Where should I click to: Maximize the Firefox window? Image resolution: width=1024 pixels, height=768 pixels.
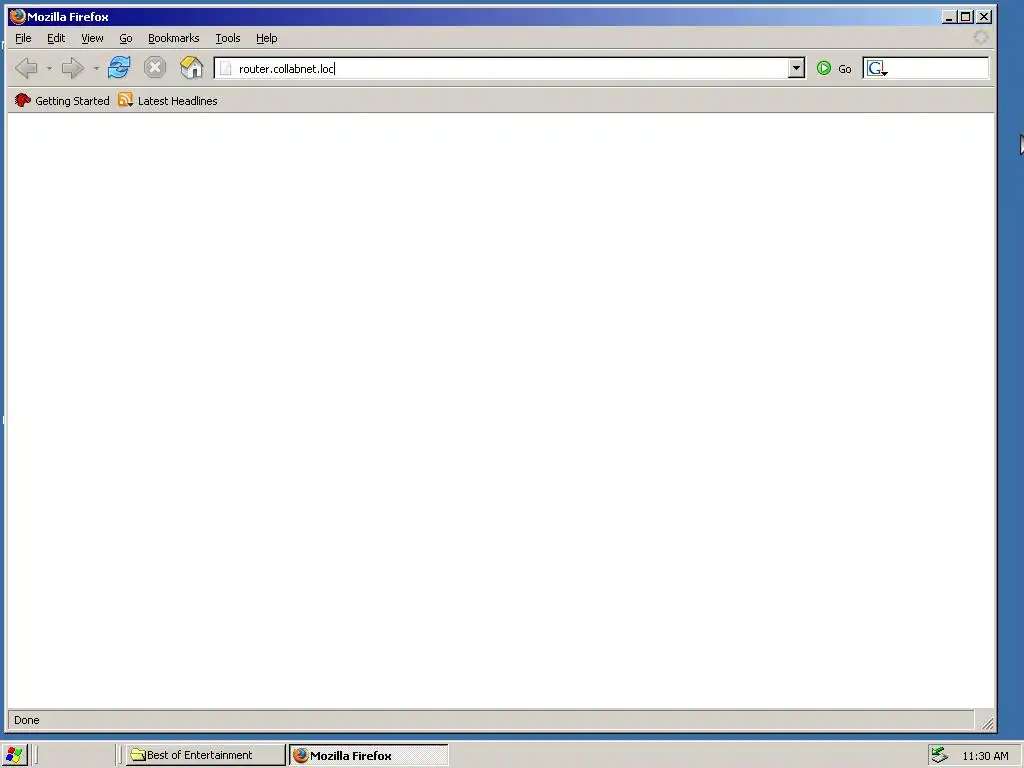click(x=965, y=17)
